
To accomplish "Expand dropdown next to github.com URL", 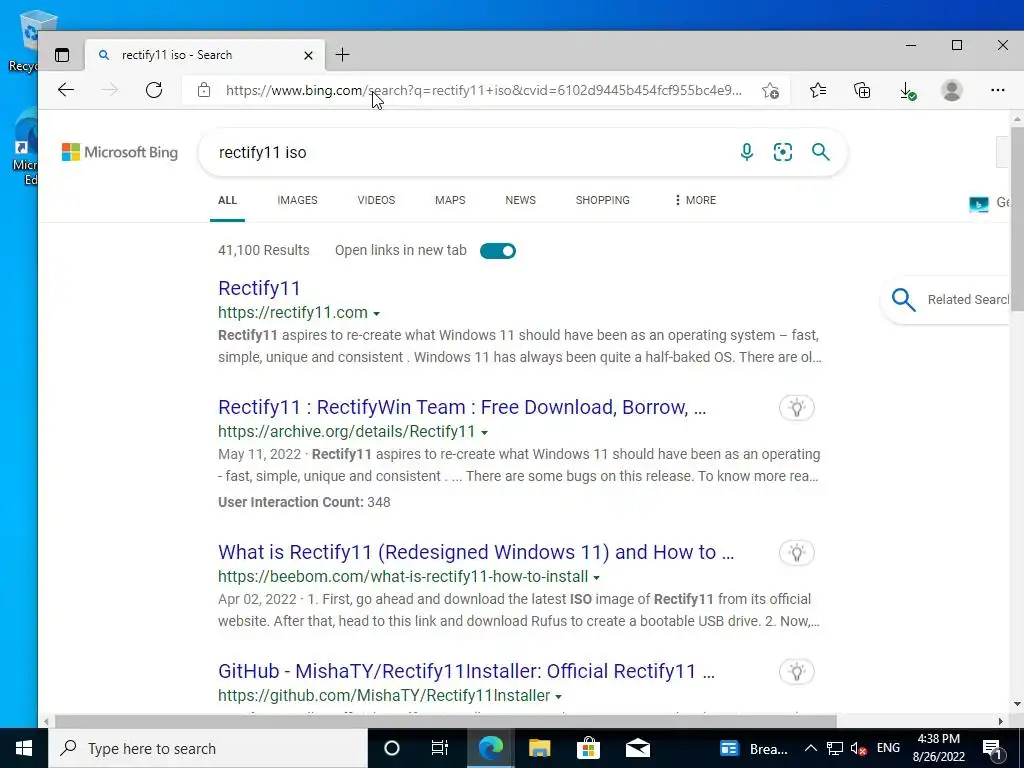I will (558, 697).
